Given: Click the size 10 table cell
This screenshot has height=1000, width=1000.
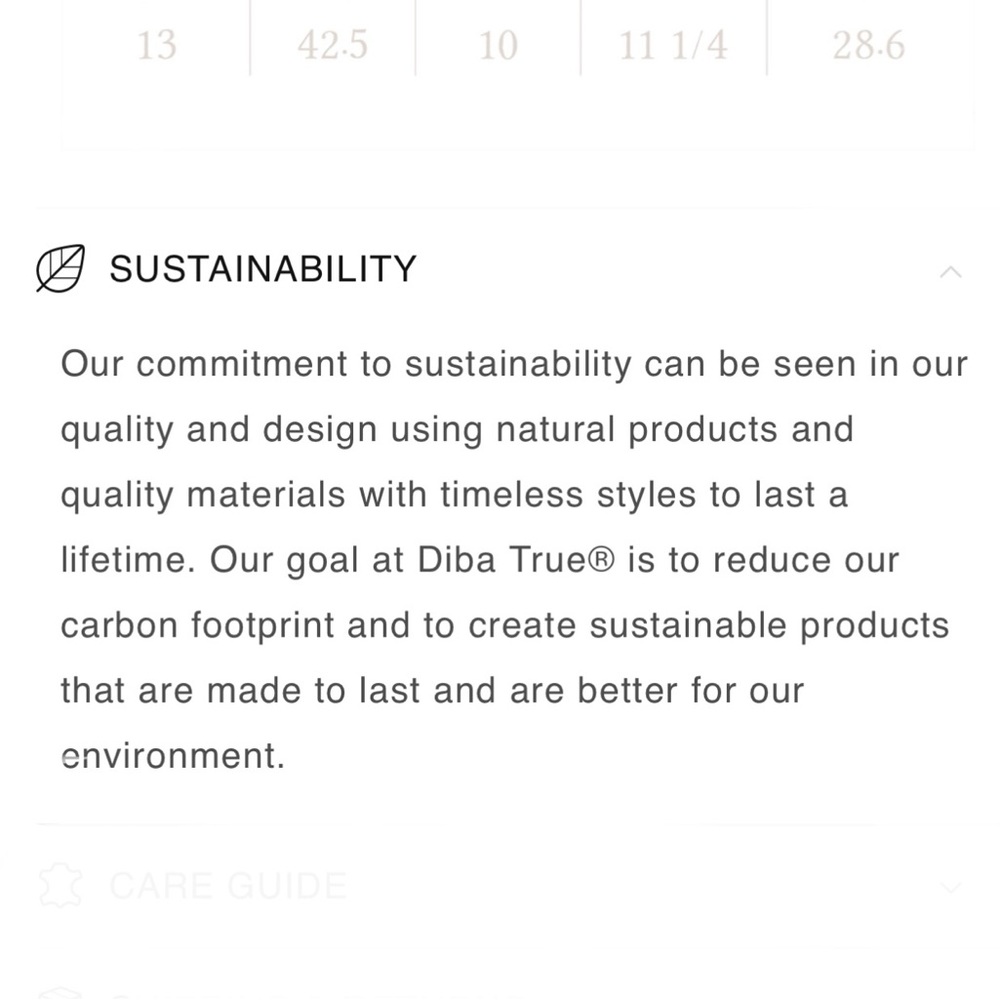Looking at the screenshot, I should 498,46.
